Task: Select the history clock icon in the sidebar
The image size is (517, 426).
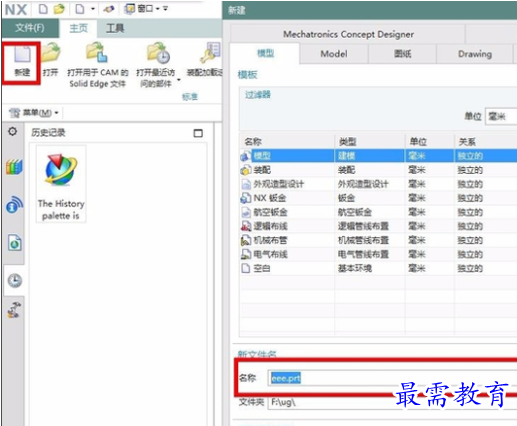Action: click(15, 280)
